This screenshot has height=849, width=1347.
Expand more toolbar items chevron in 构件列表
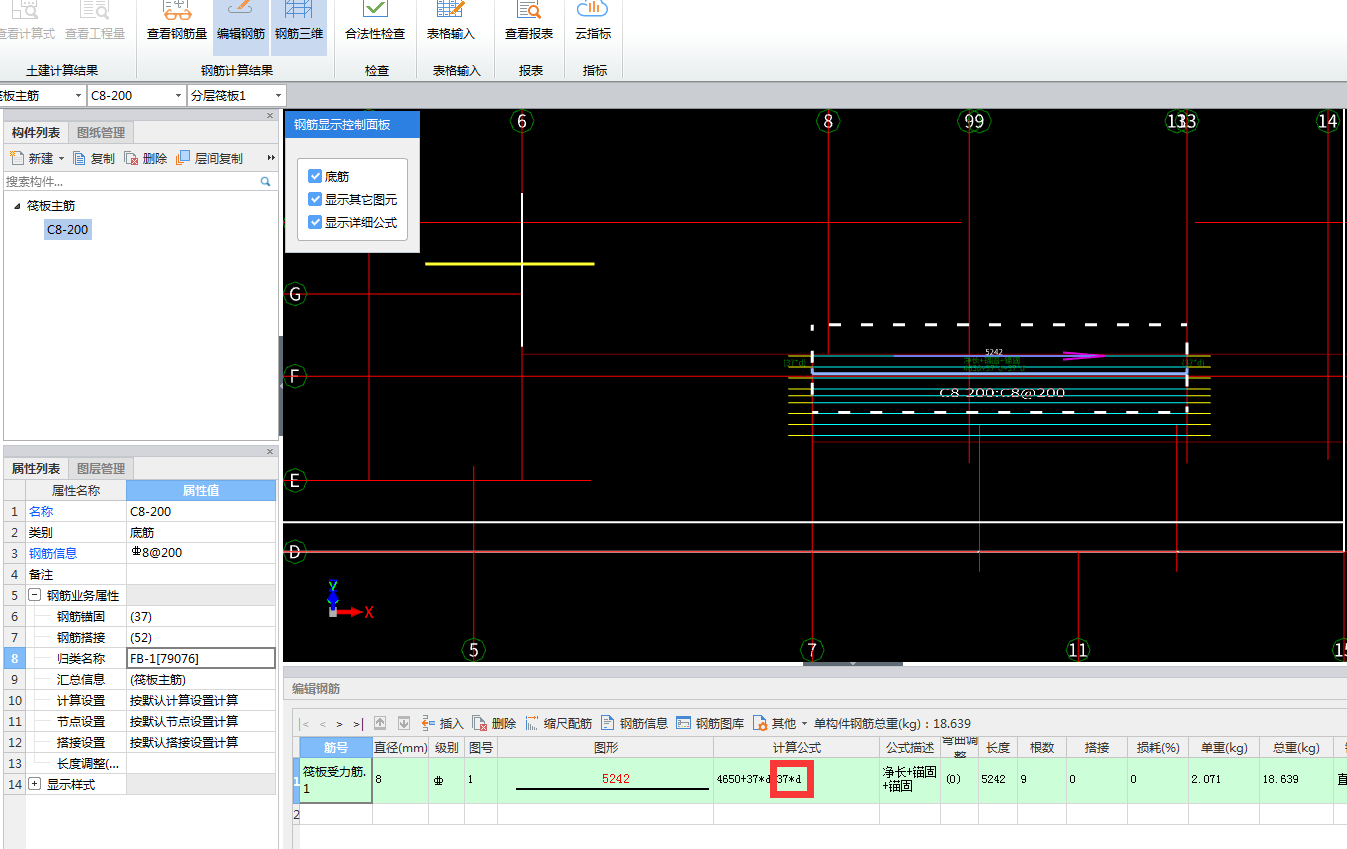[x=271, y=158]
